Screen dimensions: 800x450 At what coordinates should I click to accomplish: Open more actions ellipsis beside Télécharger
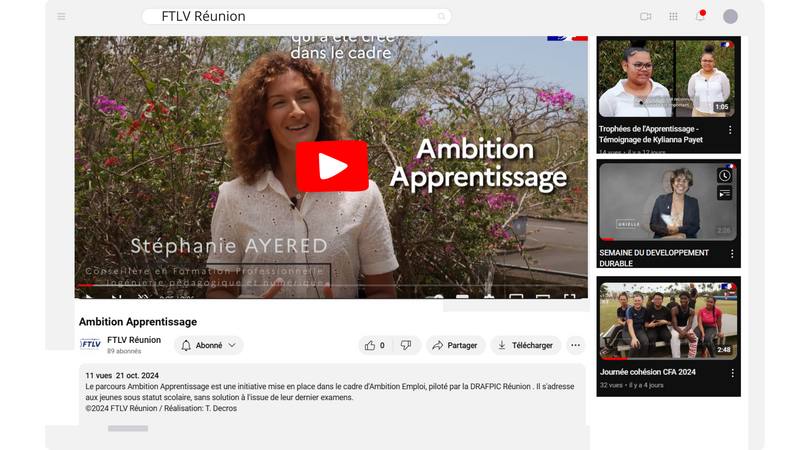(576, 345)
